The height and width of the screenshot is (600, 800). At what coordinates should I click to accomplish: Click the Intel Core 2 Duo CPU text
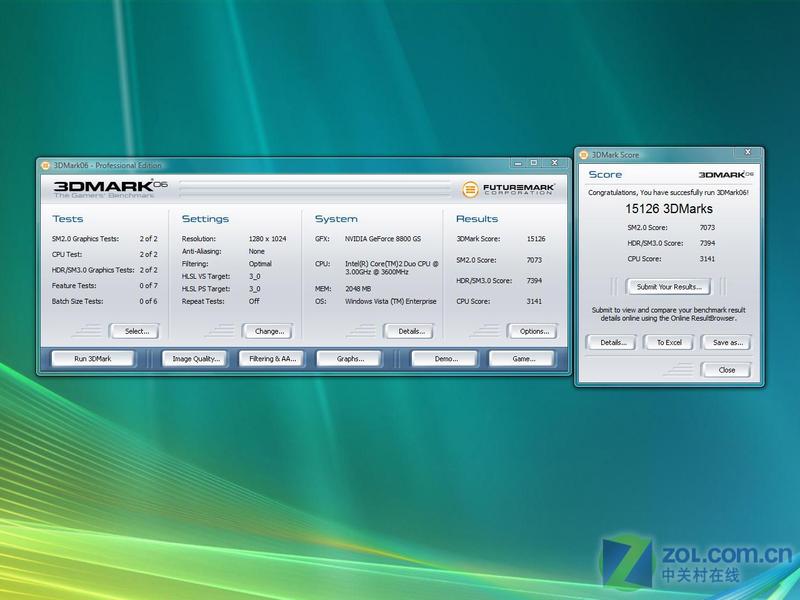392,268
